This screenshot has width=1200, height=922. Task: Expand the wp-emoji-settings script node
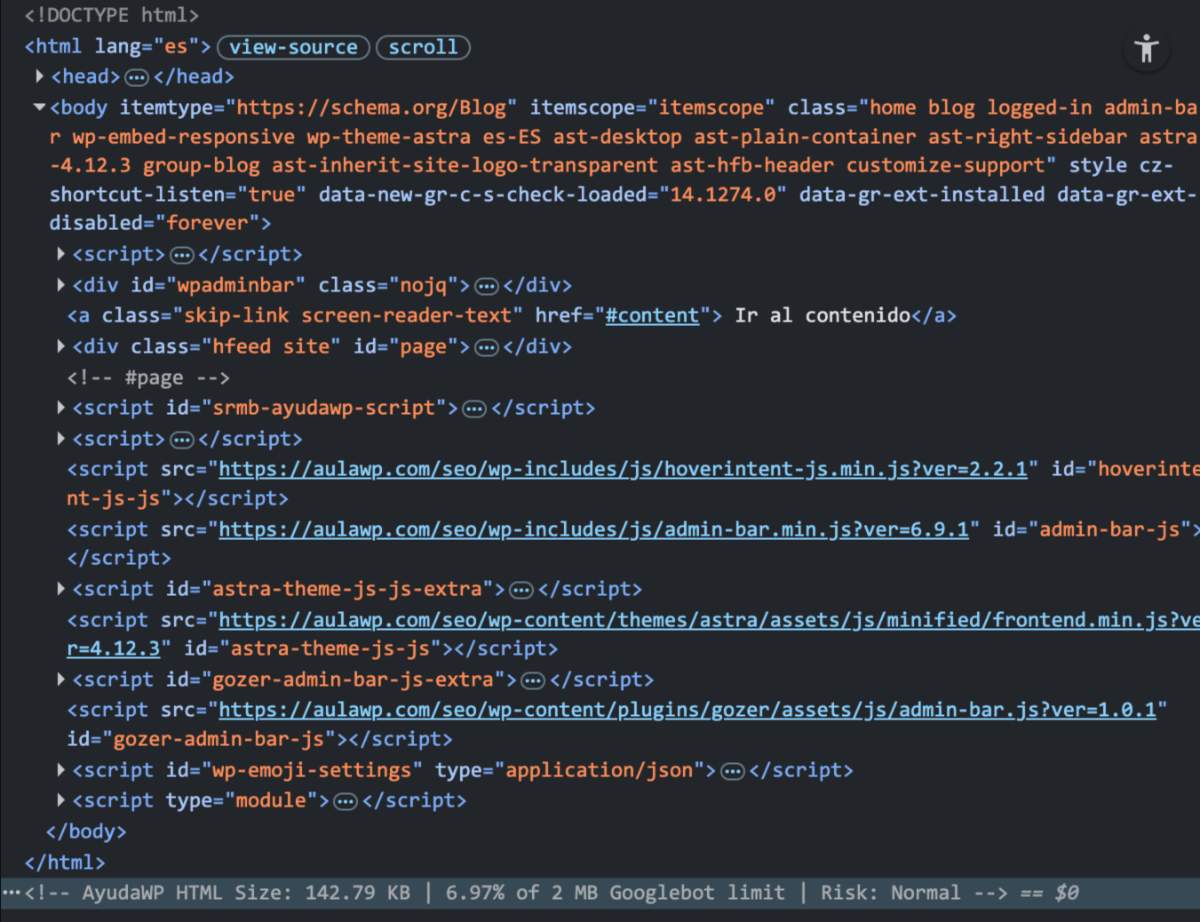tap(62, 770)
